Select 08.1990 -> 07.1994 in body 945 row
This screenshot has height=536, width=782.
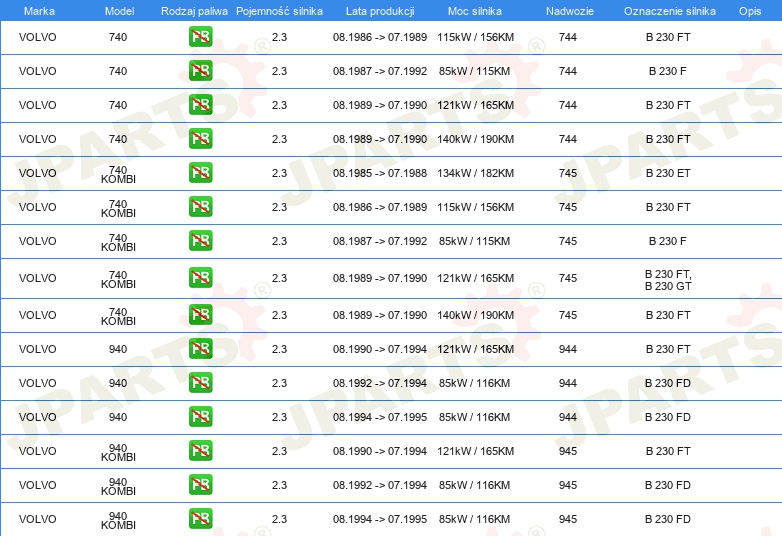380,451
